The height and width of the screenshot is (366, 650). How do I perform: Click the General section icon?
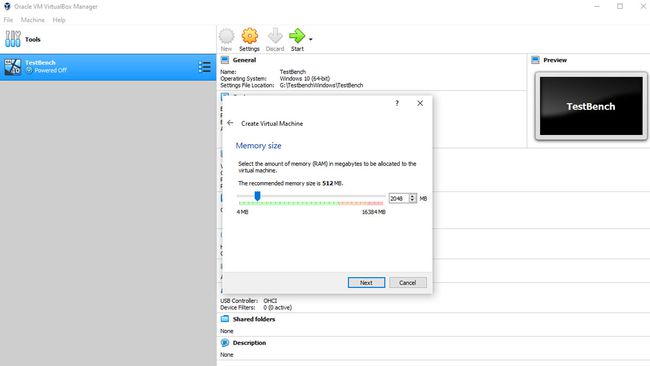point(225,60)
